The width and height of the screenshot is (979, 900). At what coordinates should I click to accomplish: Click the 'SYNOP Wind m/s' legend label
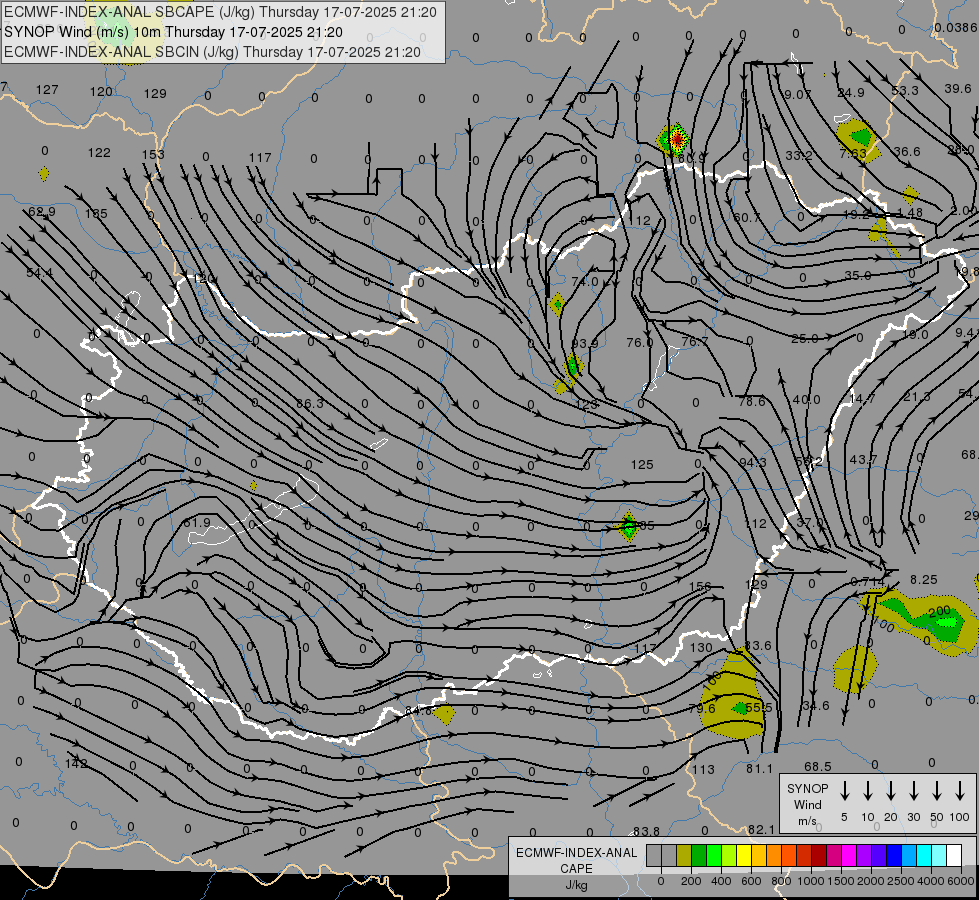[807, 804]
